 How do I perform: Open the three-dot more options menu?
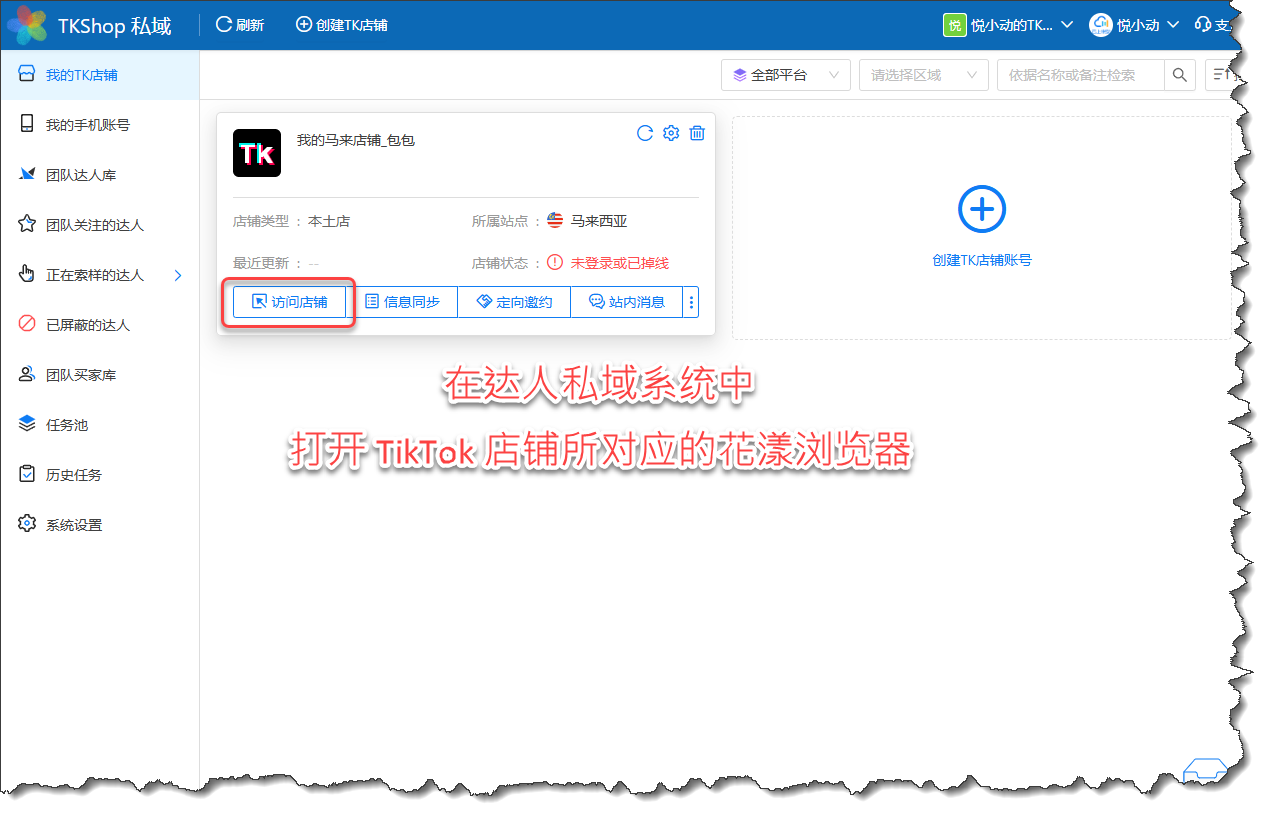click(x=691, y=302)
